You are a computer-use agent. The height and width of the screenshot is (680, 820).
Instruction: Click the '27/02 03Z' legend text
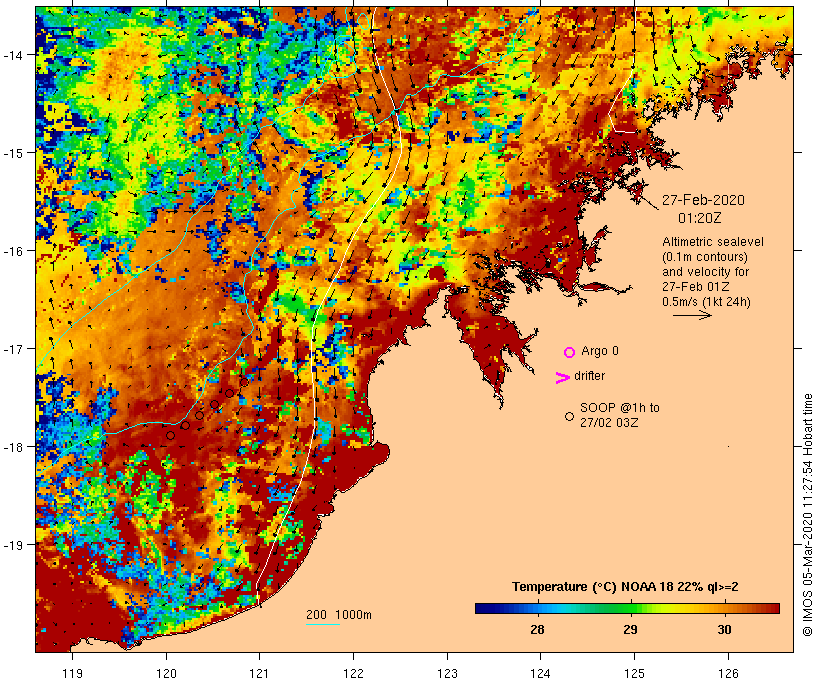coord(609,423)
